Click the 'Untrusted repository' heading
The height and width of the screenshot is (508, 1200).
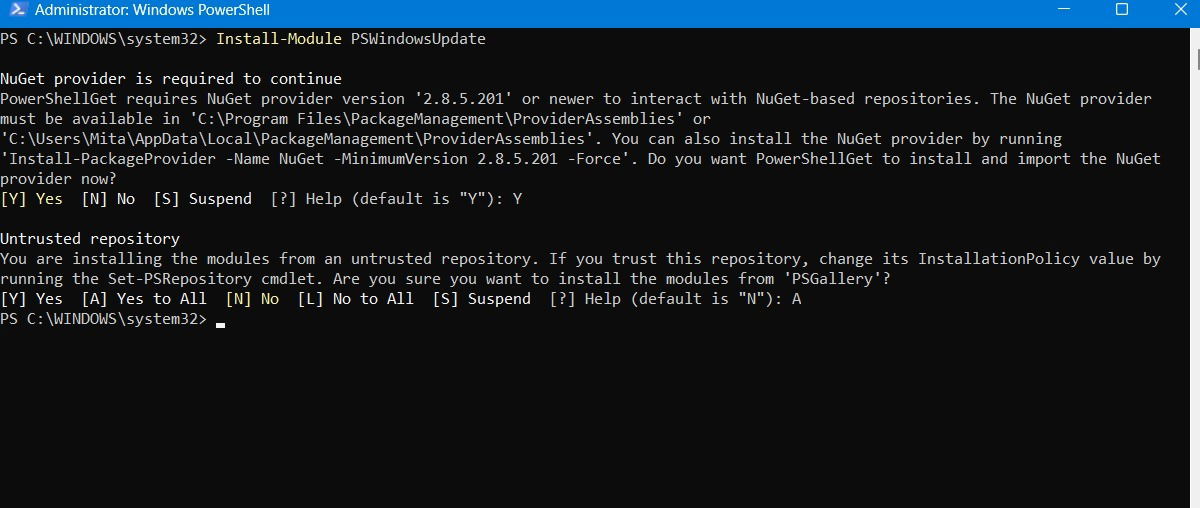(x=90, y=239)
